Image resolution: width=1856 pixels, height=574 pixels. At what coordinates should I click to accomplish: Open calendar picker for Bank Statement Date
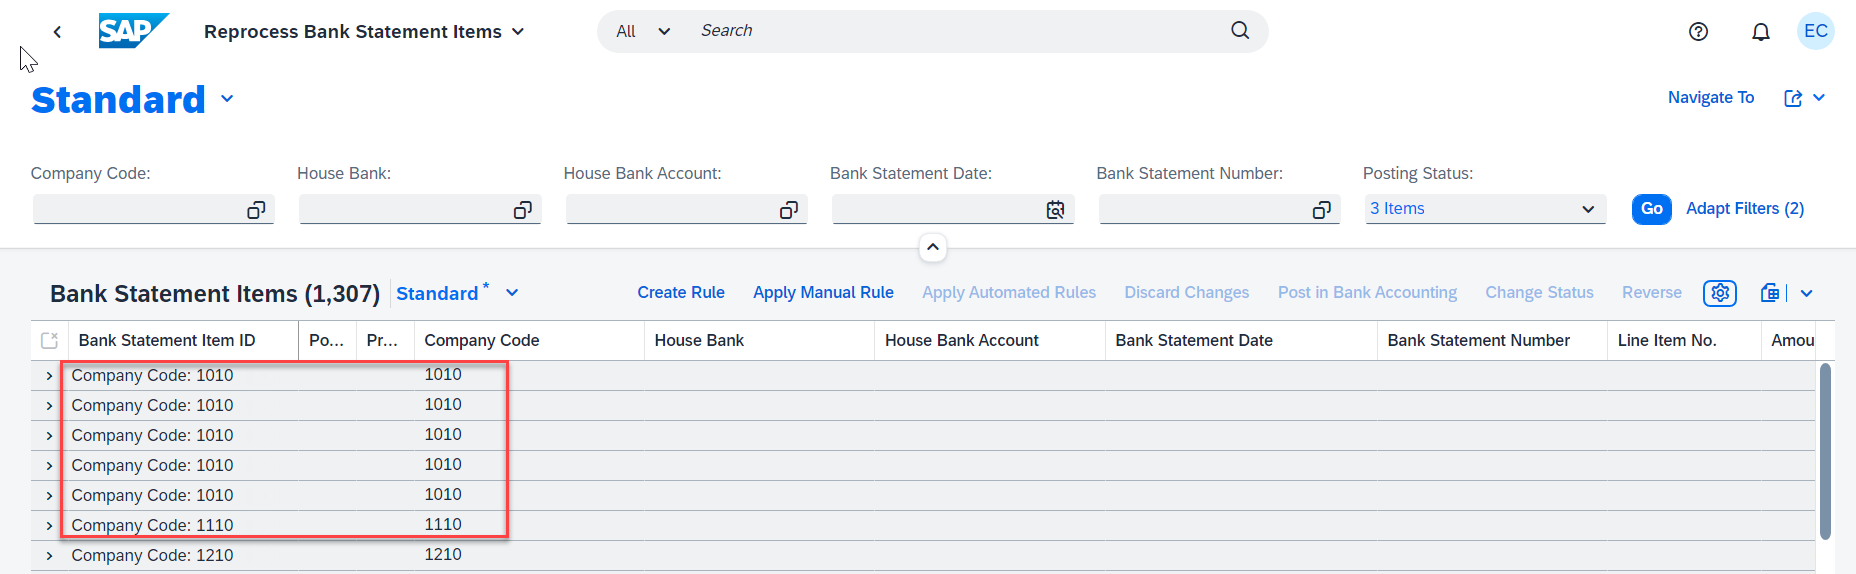(x=1055, y=210)
